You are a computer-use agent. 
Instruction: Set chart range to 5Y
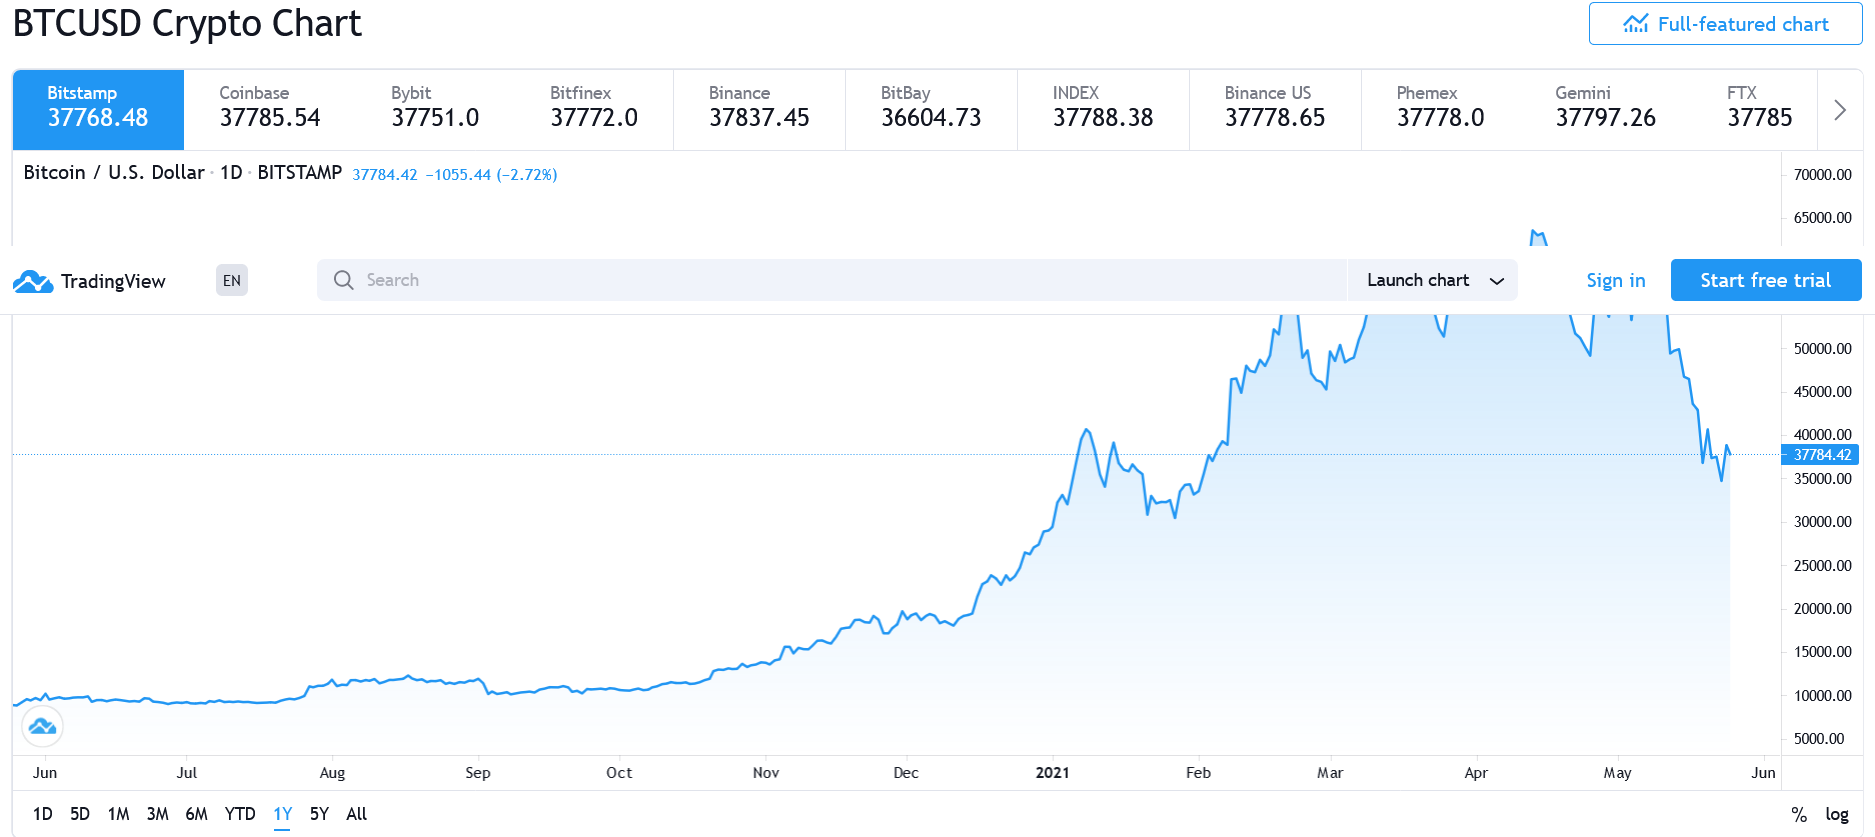tap(319, 814)
